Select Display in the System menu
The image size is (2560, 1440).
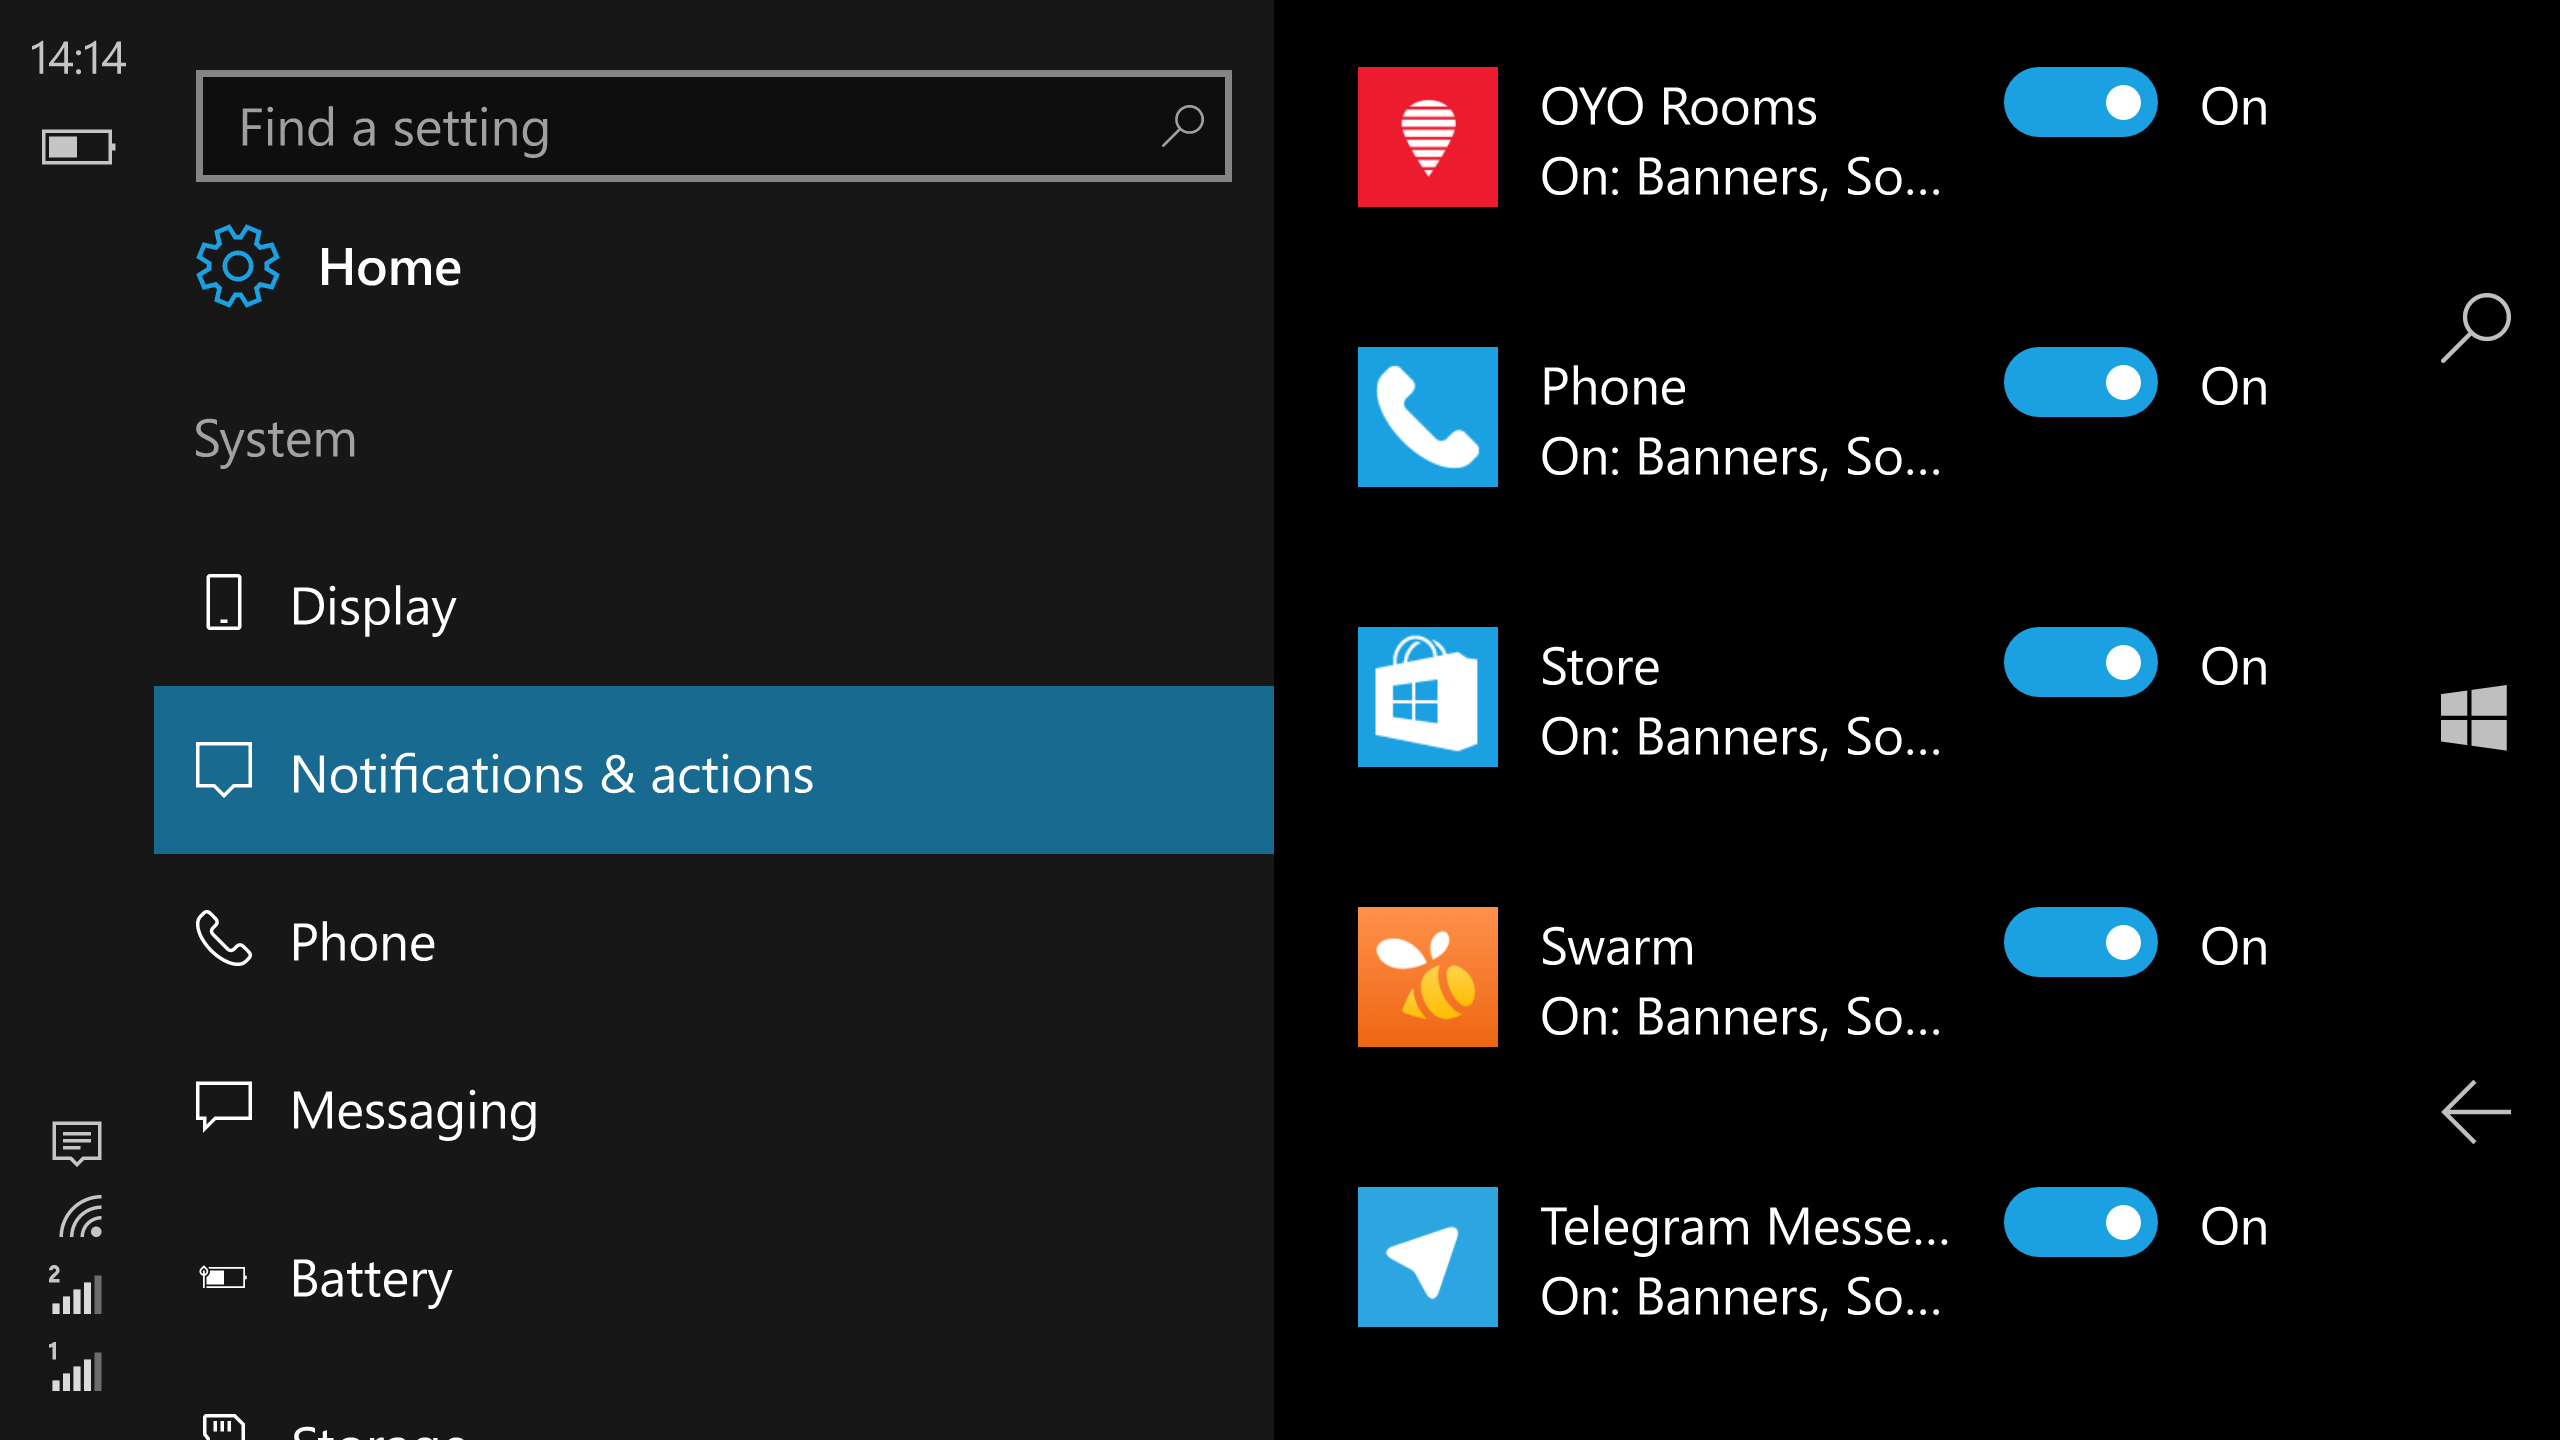click(714, 604)
